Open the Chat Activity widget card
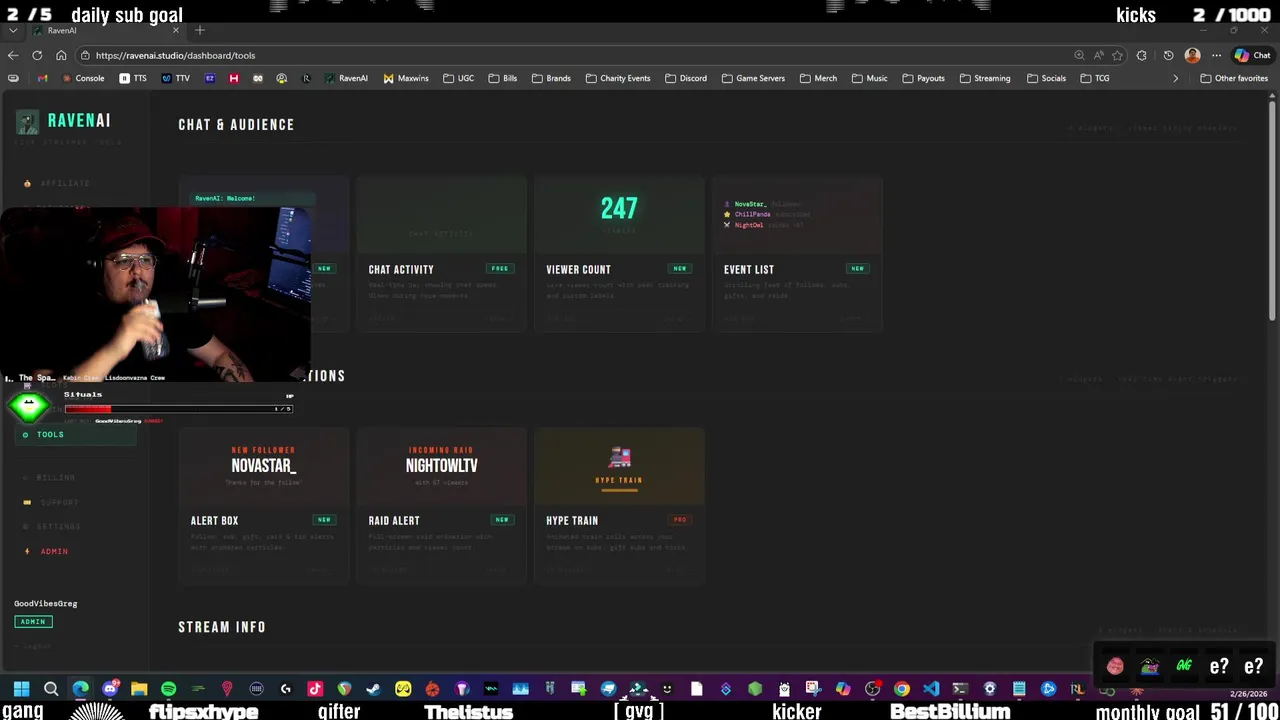The image size is (1280, 720). 441,254
